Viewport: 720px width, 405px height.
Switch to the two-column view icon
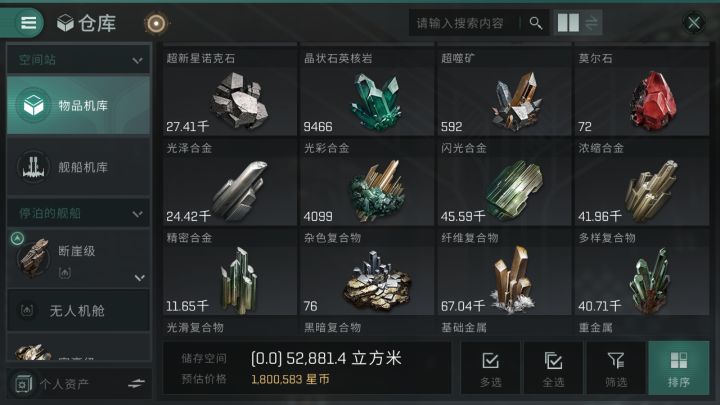click(x=568, y=22)
